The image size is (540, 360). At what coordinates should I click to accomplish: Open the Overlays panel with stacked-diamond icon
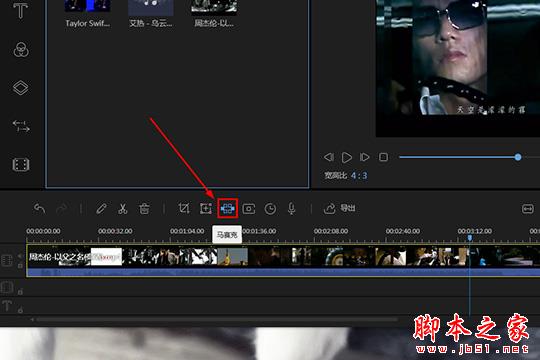[21, 88]
